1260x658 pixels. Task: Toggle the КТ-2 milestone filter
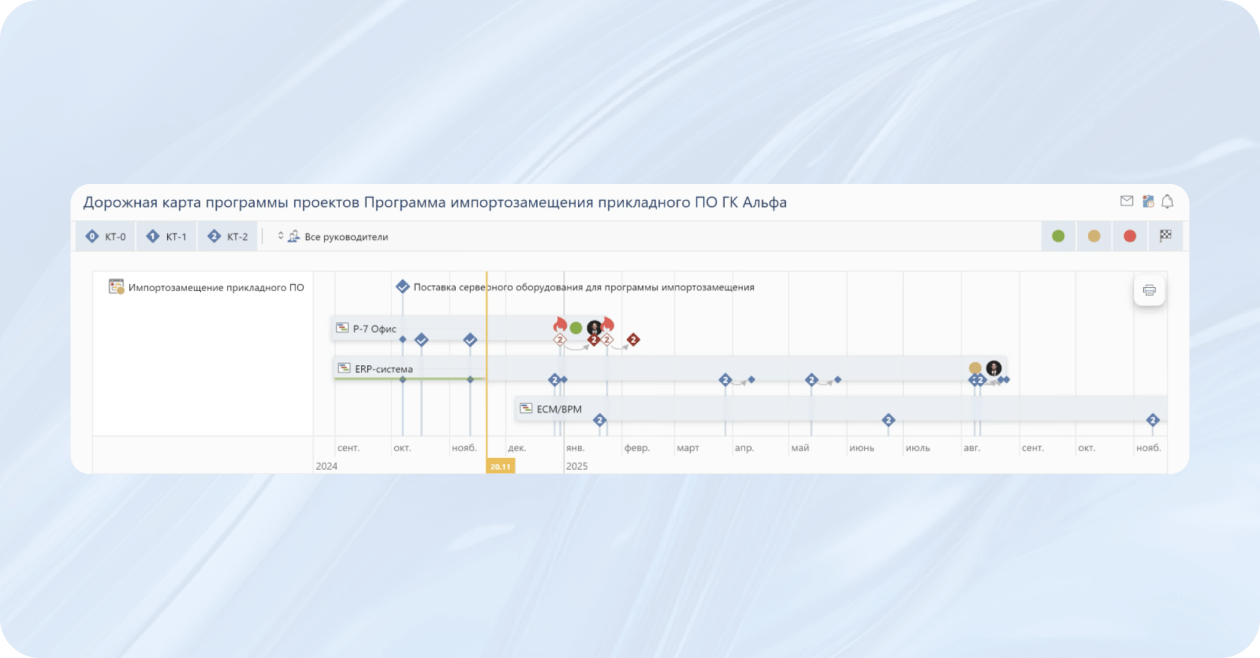228,236
